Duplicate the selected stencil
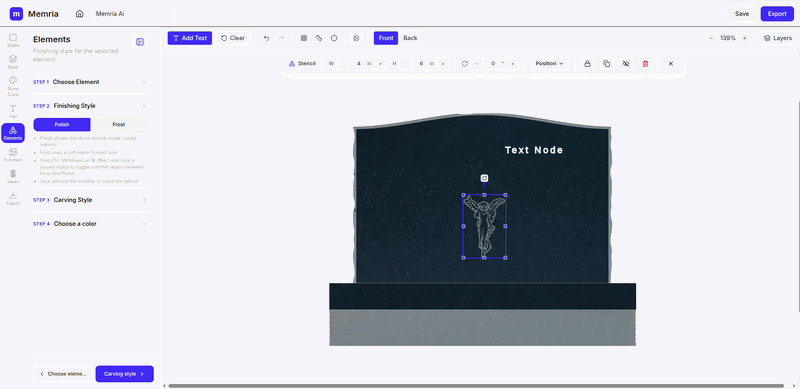The width and height of the screenshot is (800, 389). coord(607,64)
